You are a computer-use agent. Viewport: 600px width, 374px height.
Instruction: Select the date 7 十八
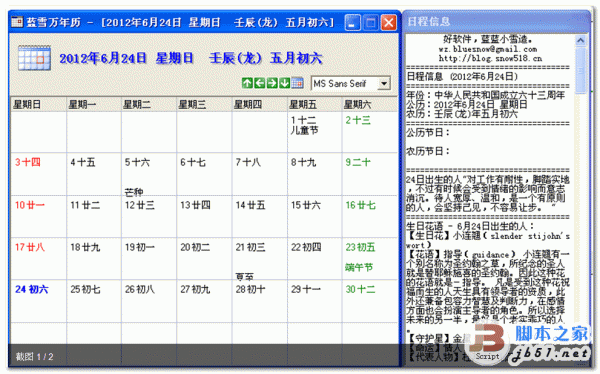pos(259,174)
